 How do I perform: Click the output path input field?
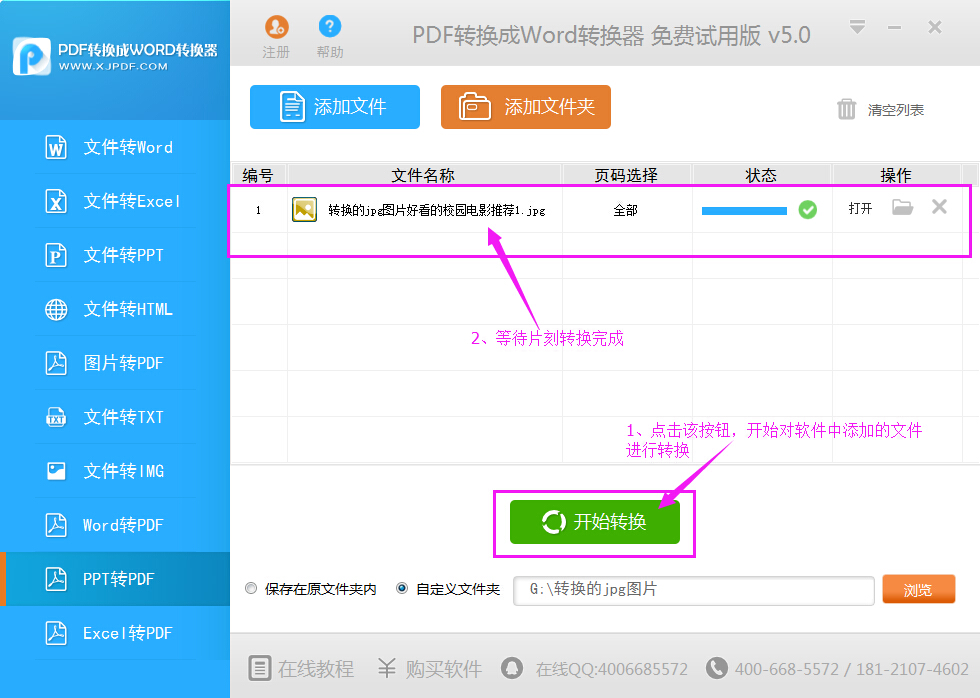coord(694,590)
